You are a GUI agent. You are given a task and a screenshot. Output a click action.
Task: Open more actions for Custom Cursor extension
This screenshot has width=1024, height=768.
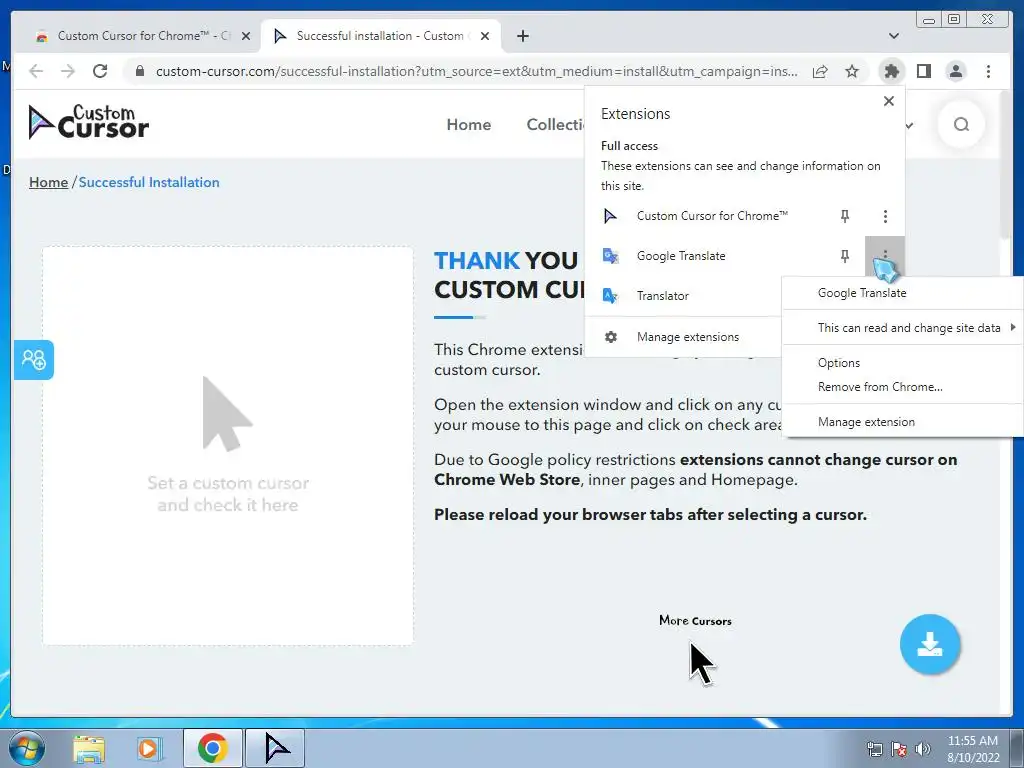point(885,216)
